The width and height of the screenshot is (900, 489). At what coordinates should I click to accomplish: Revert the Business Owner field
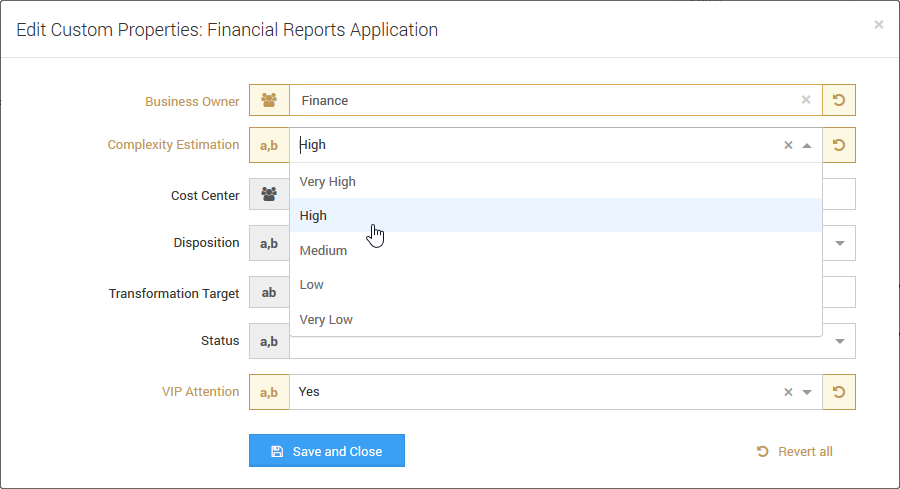pos(839,100)
